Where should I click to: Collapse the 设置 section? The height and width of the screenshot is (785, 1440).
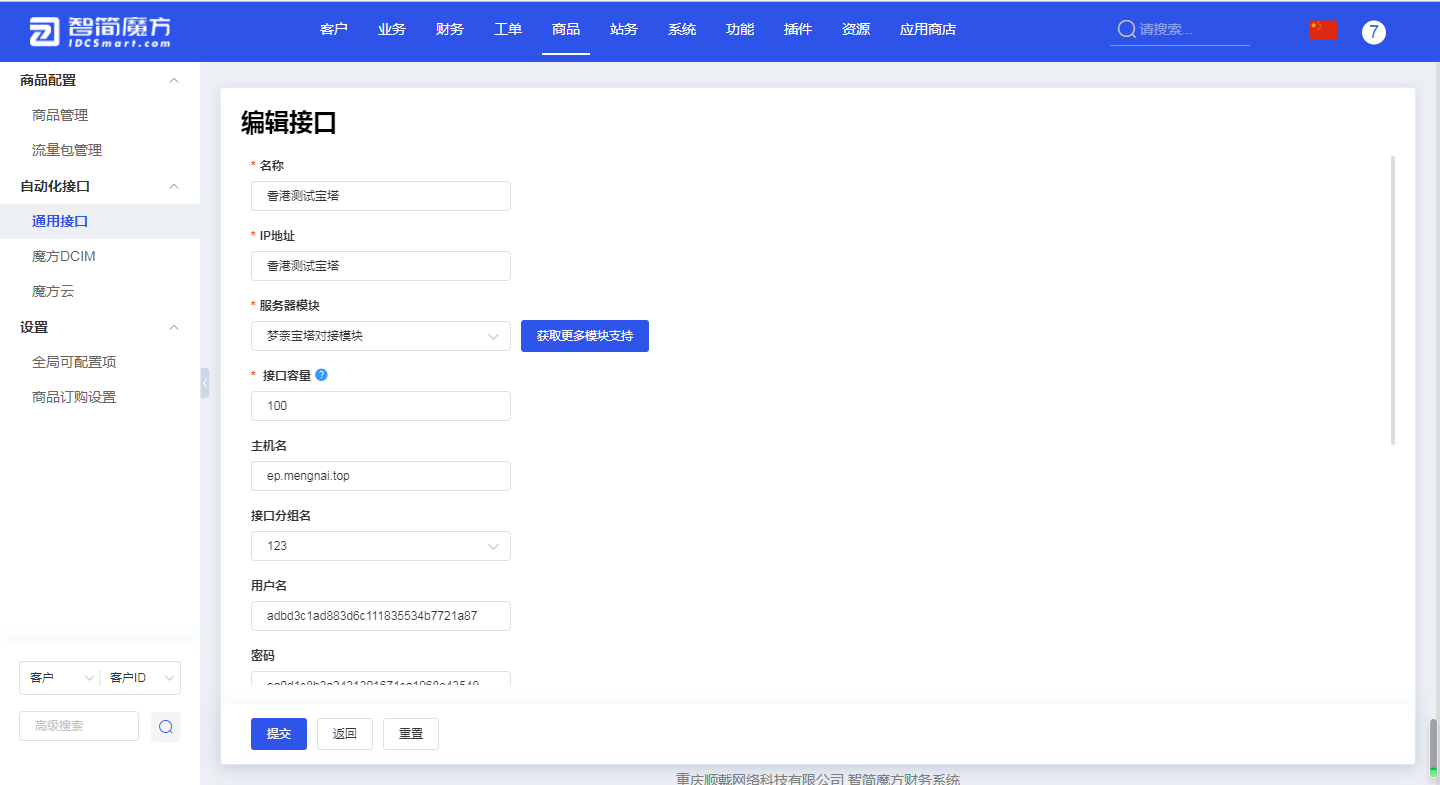[174, 327]
